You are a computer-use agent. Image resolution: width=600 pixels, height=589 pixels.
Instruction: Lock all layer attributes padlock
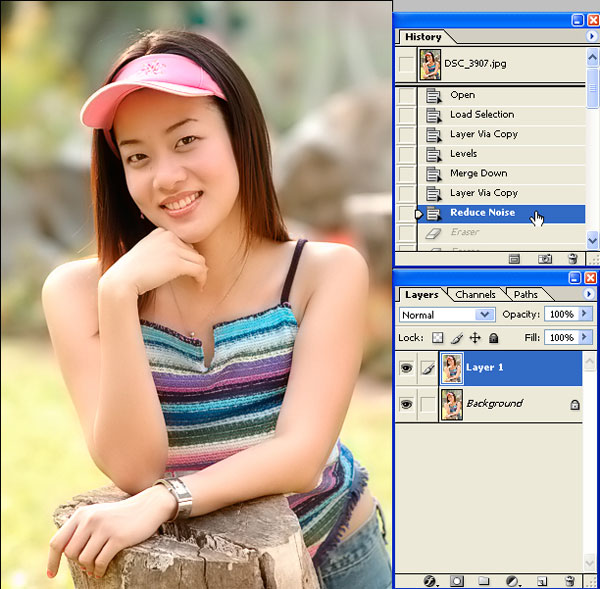click(494, 338)
